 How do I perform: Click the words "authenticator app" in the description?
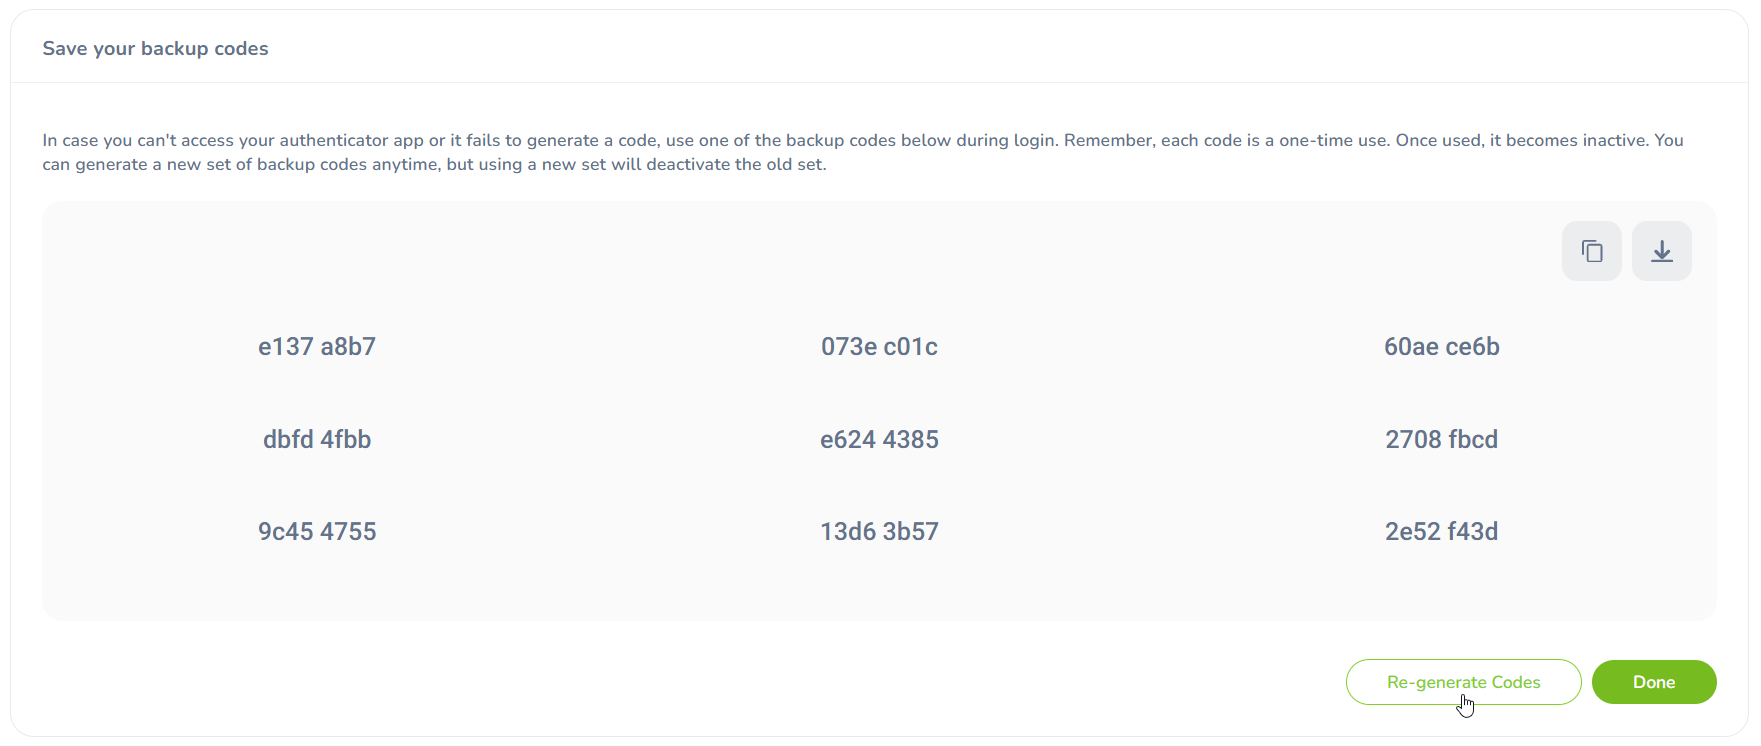point(351,141)
